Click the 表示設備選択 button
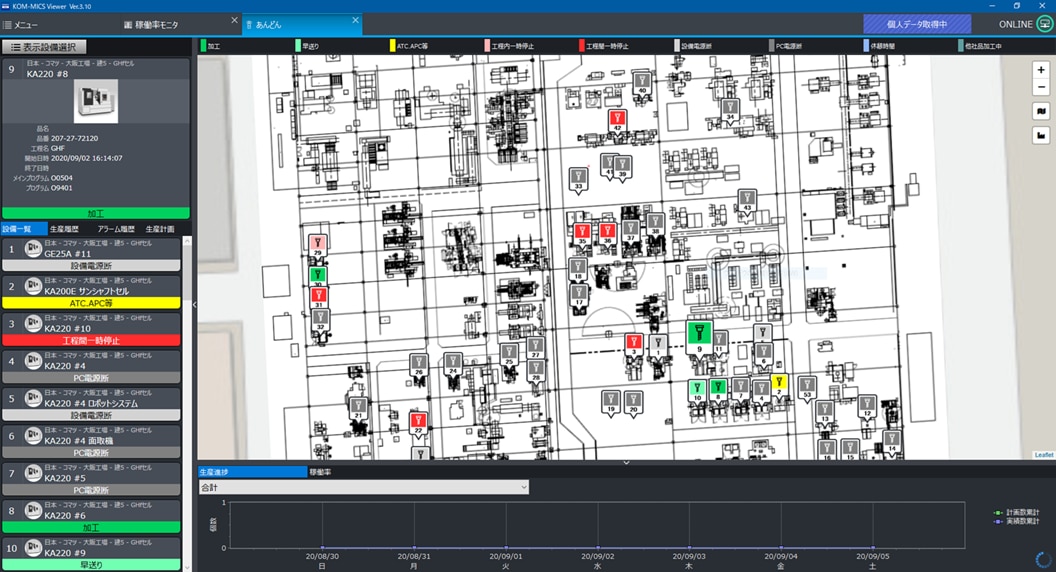Screen dimensions: 1056x572 tap(44, 46)
